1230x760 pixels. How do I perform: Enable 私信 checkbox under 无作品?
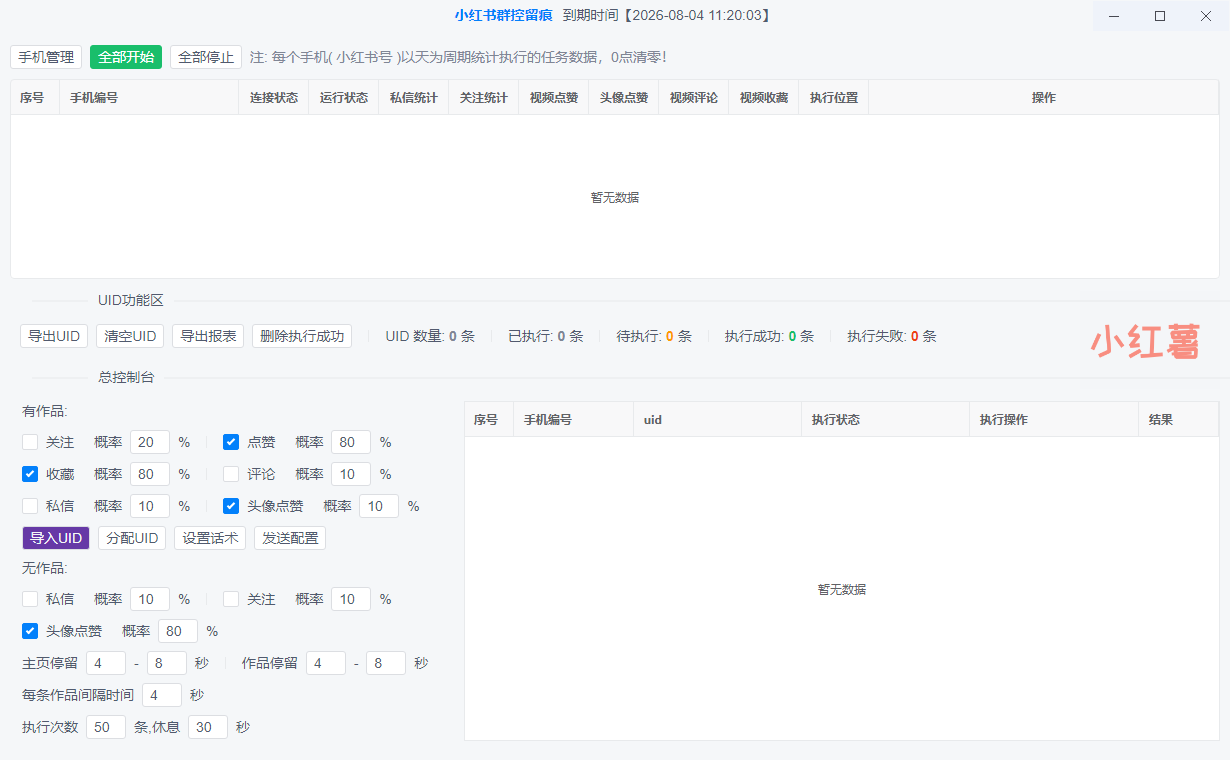(x=30, y=599)
